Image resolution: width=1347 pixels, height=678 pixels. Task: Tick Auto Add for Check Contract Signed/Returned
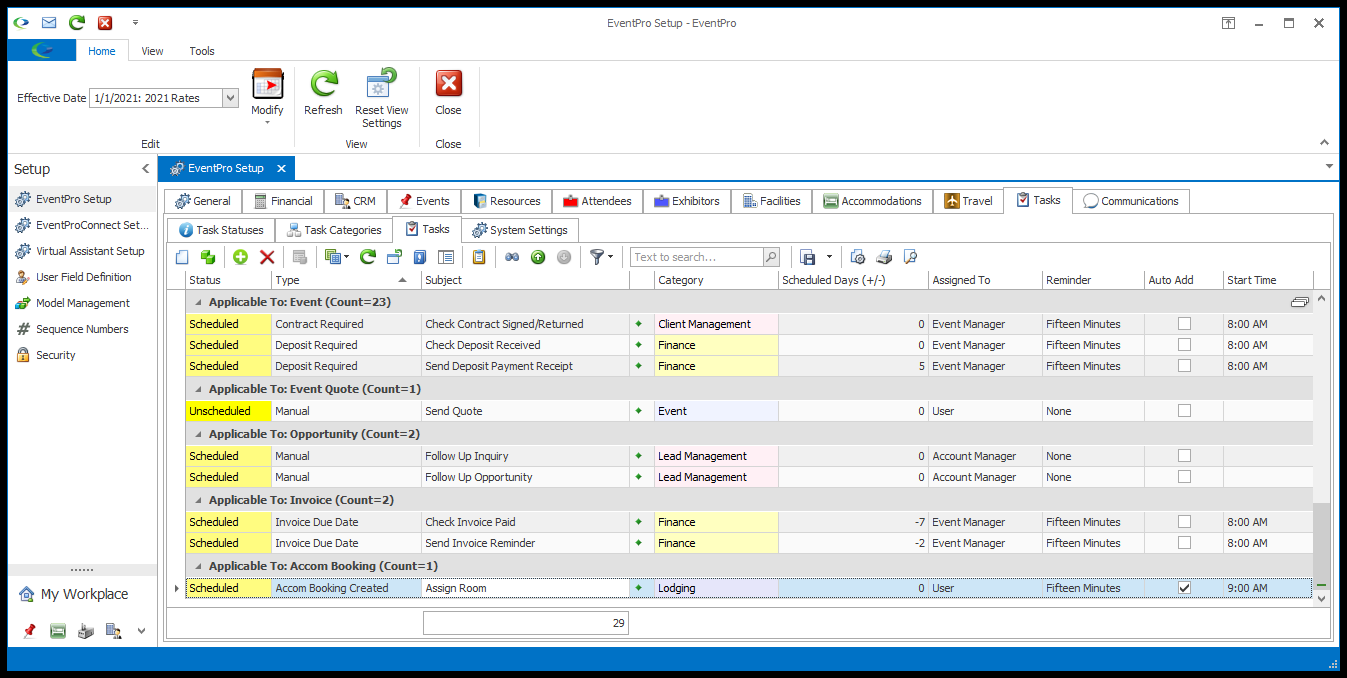click(x=1184, y=324)
